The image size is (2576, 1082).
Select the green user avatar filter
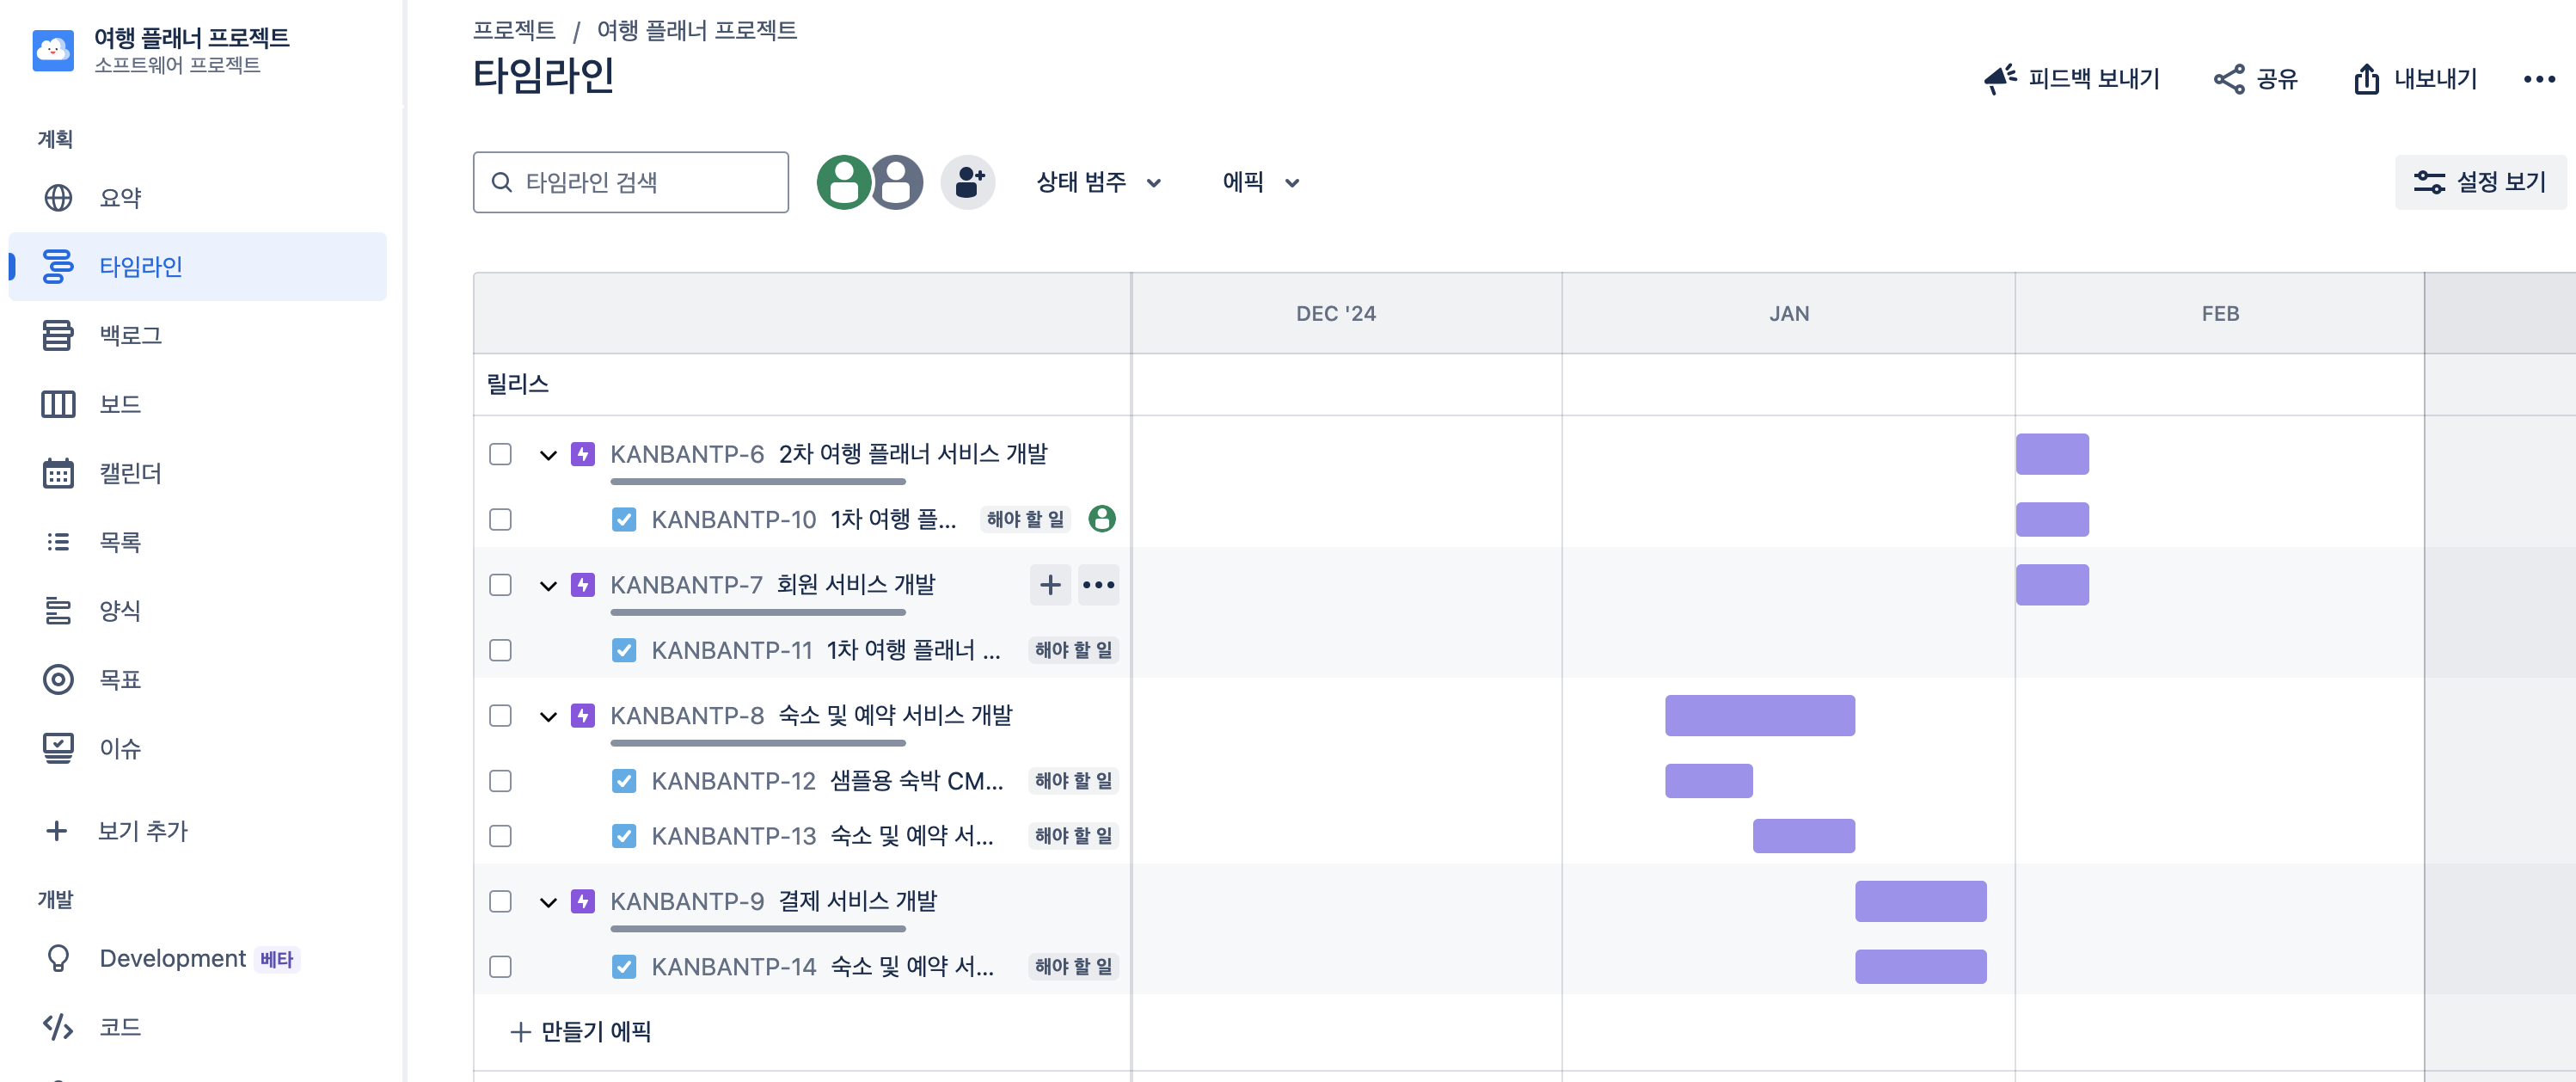(844, 182)
